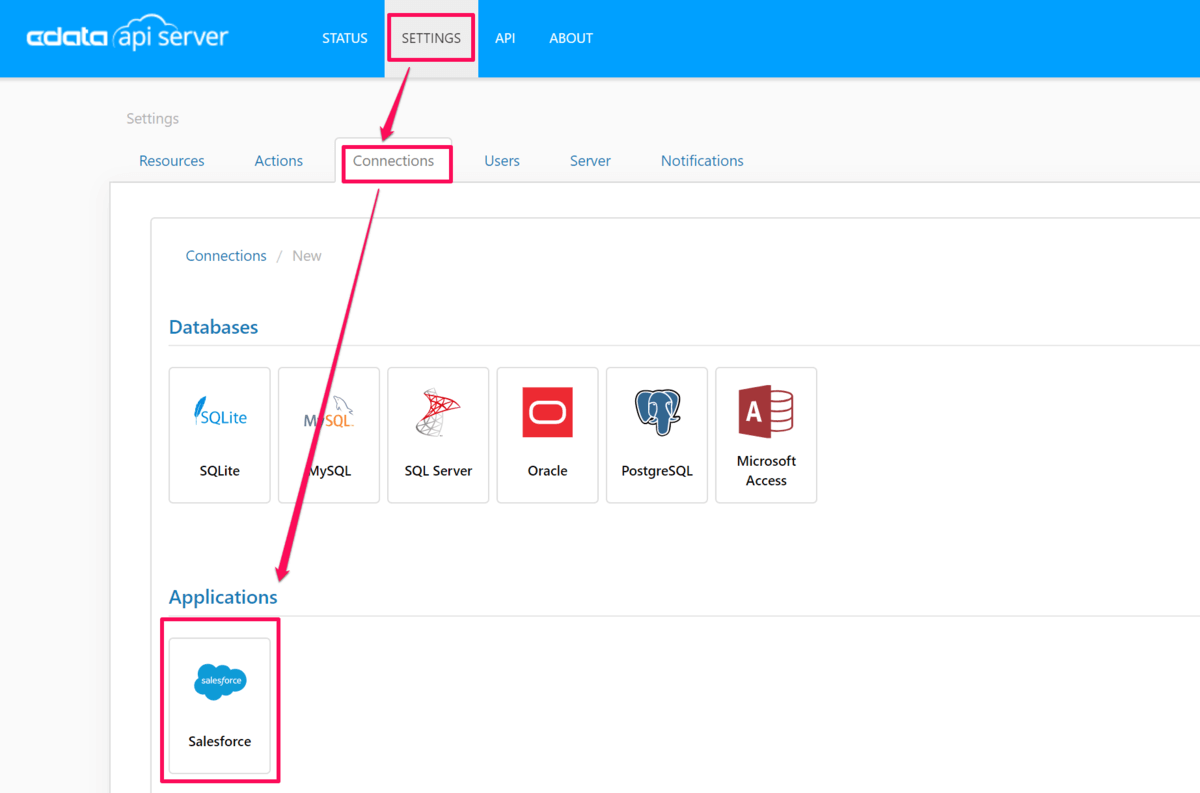The image size is (1200, 793).
Task: Select the Connections tab
Action: click(x=393, y=161)
